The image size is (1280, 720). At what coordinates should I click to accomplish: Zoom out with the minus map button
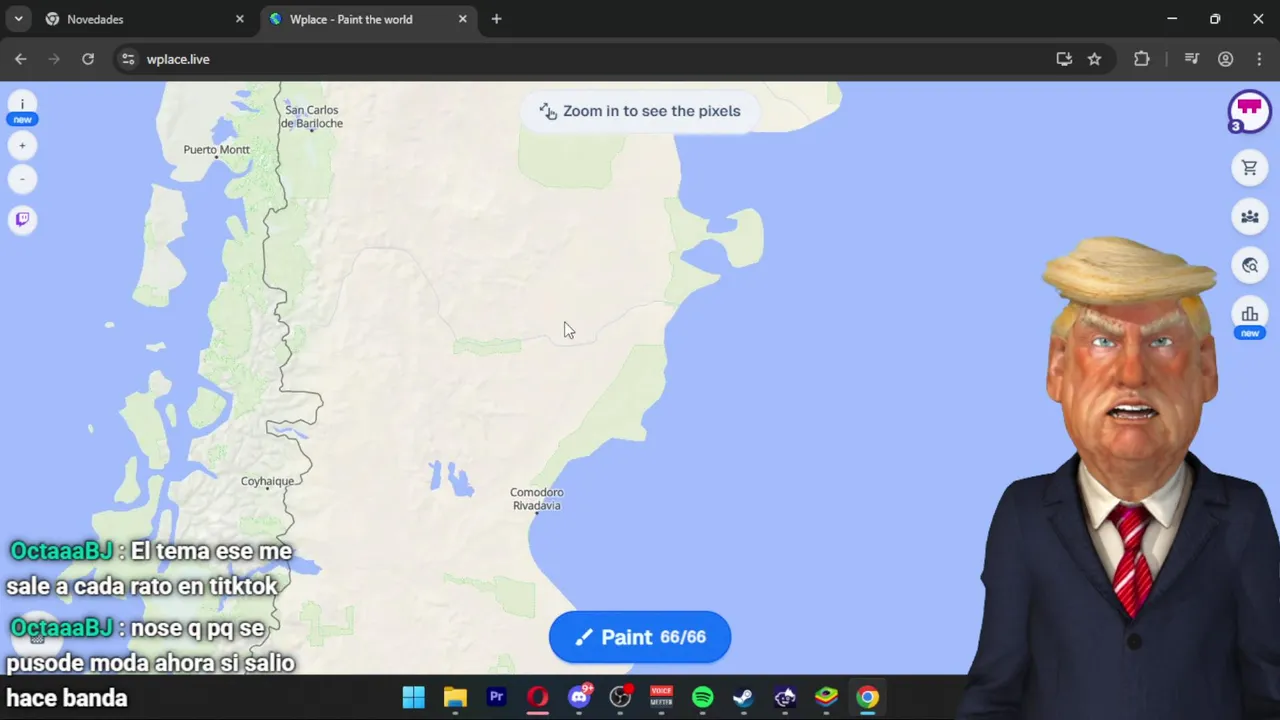[22, 180]
